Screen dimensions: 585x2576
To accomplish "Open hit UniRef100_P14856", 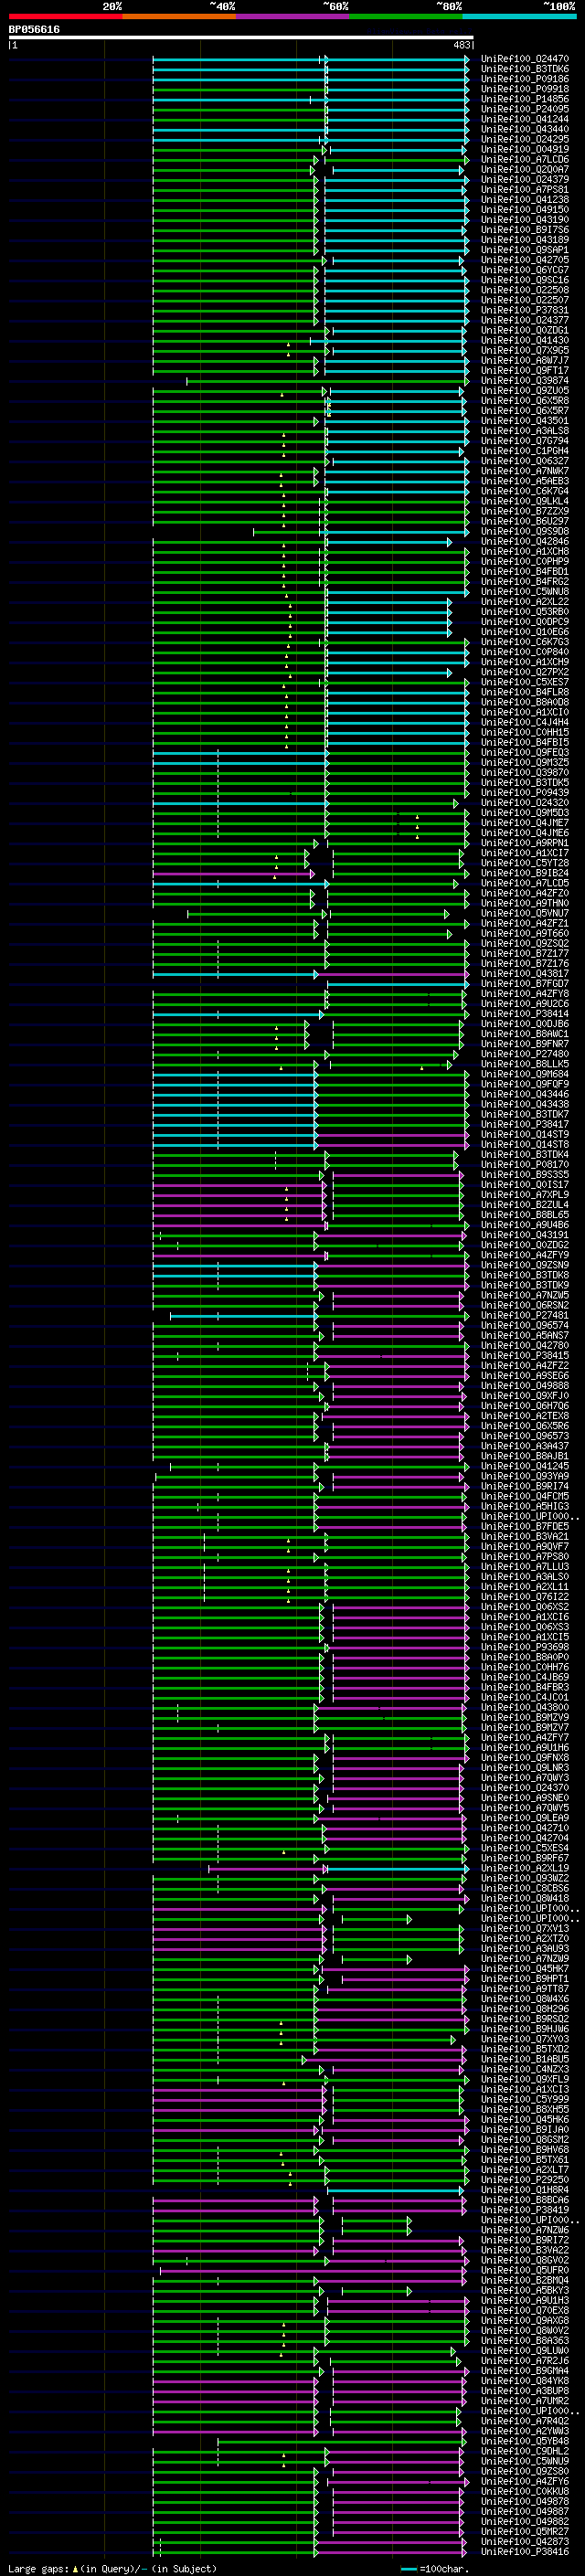I will (525, 99).
